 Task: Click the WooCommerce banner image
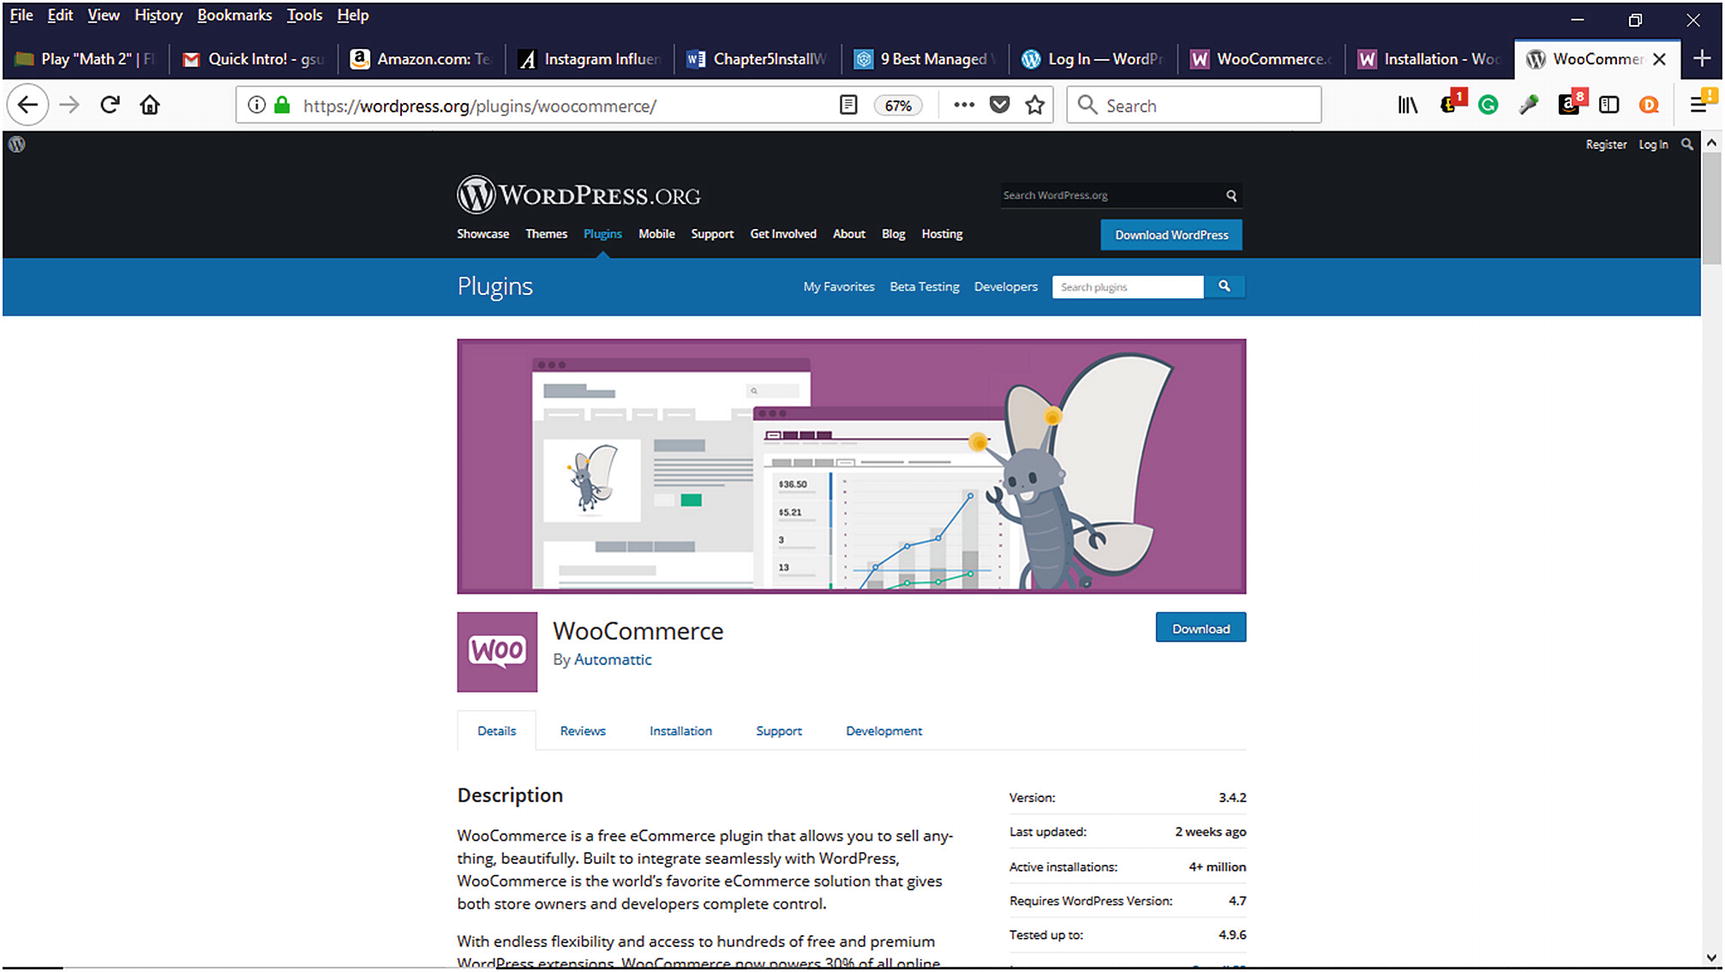852,466
